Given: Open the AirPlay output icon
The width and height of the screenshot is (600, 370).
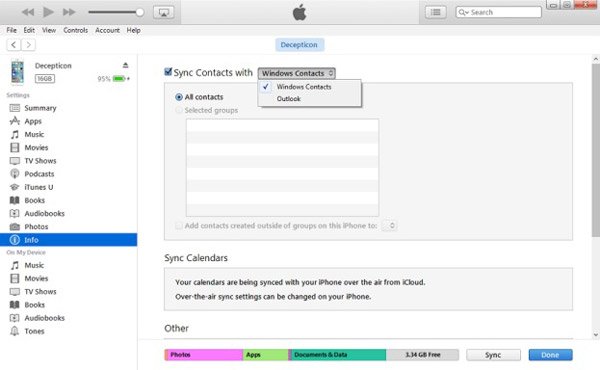Looking at the screenshot, I should coord(164,12).
